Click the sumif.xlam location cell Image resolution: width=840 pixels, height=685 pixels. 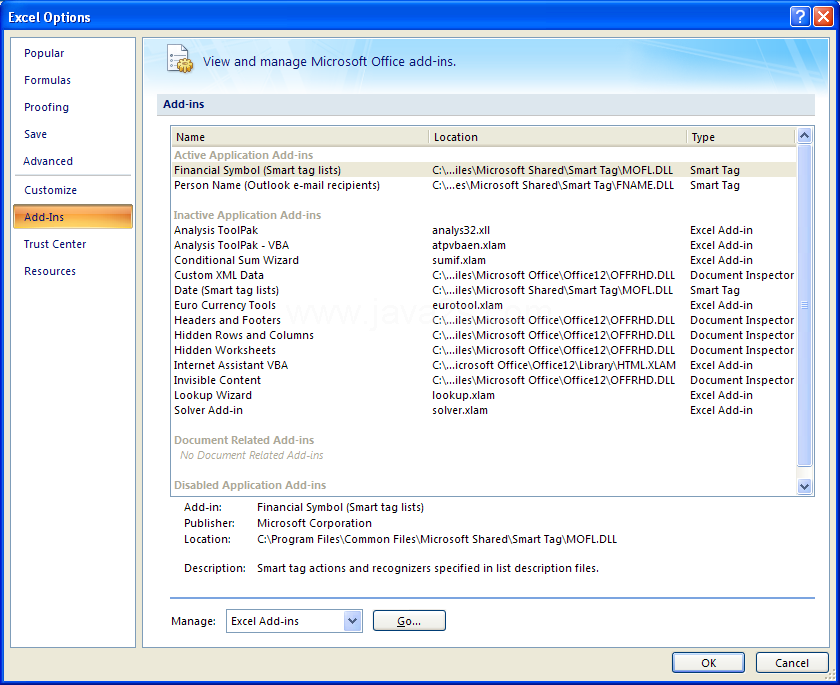point(459,260)
